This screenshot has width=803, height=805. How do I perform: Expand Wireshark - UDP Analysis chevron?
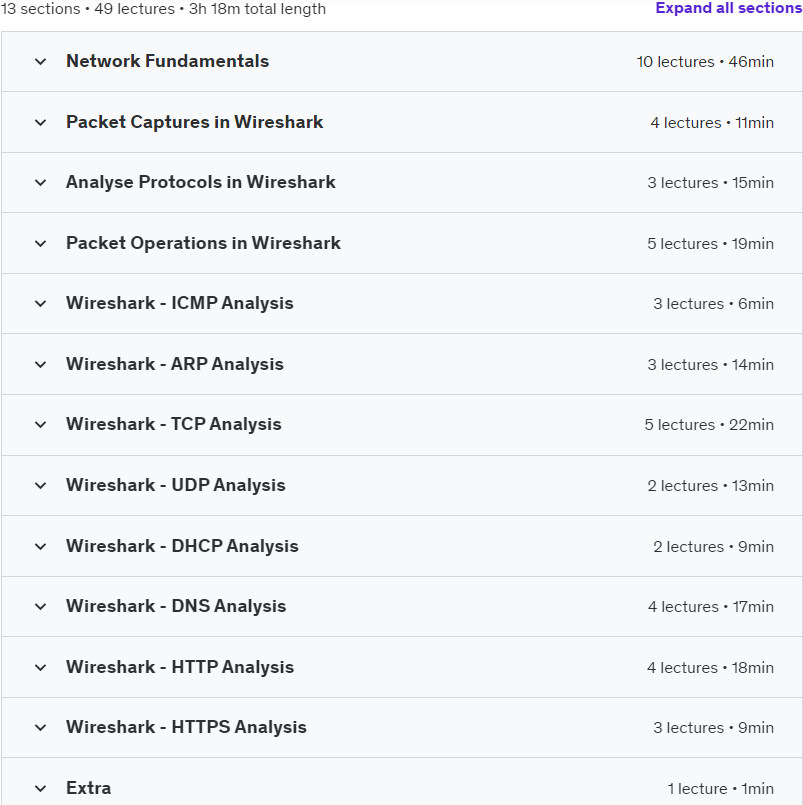pos(41,485)
